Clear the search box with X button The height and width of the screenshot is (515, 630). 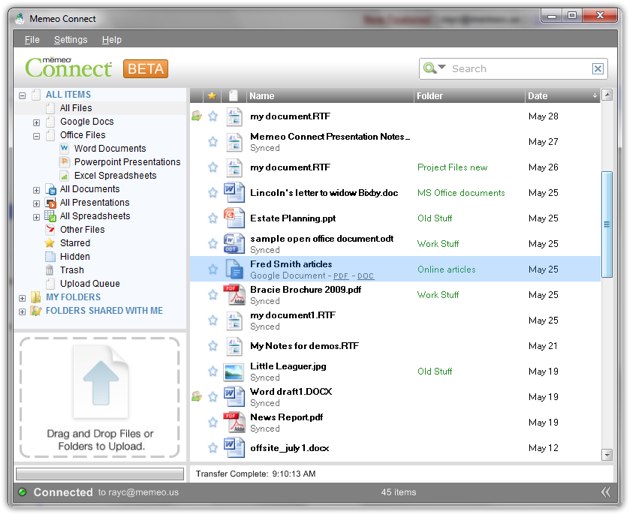point(597,69)
